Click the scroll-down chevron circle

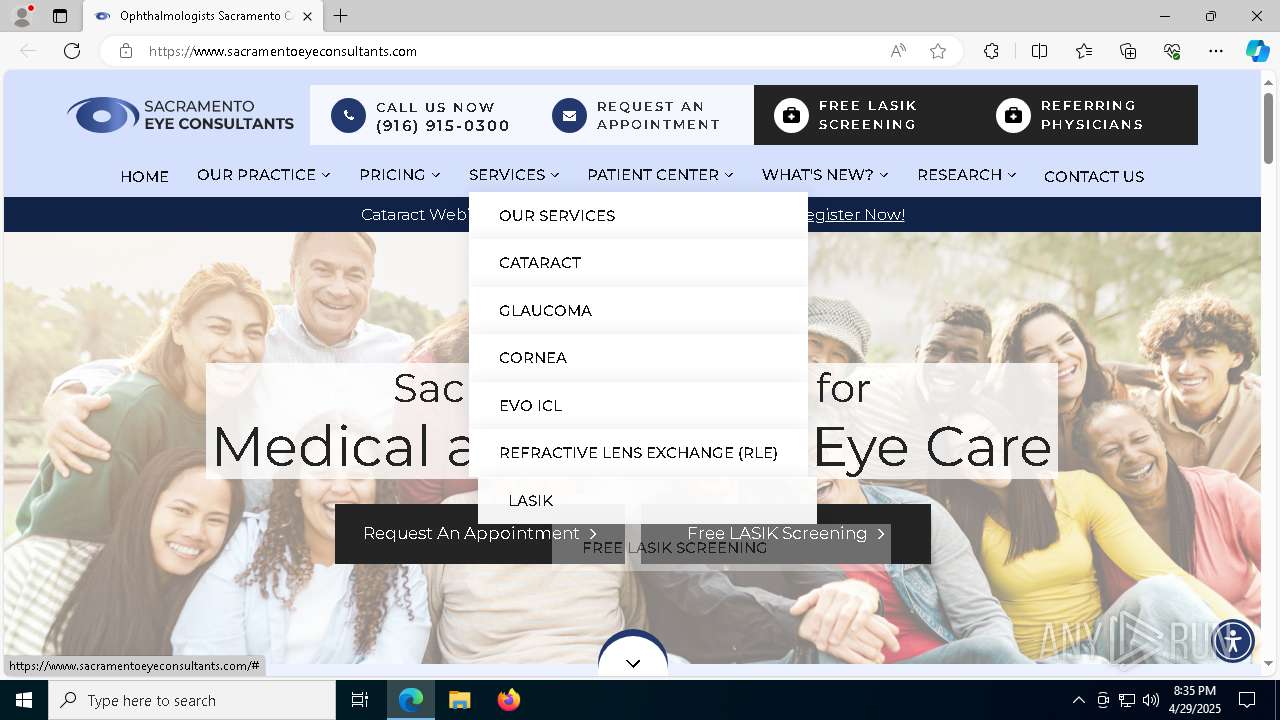pyautogui.click(x=633, y=660)
